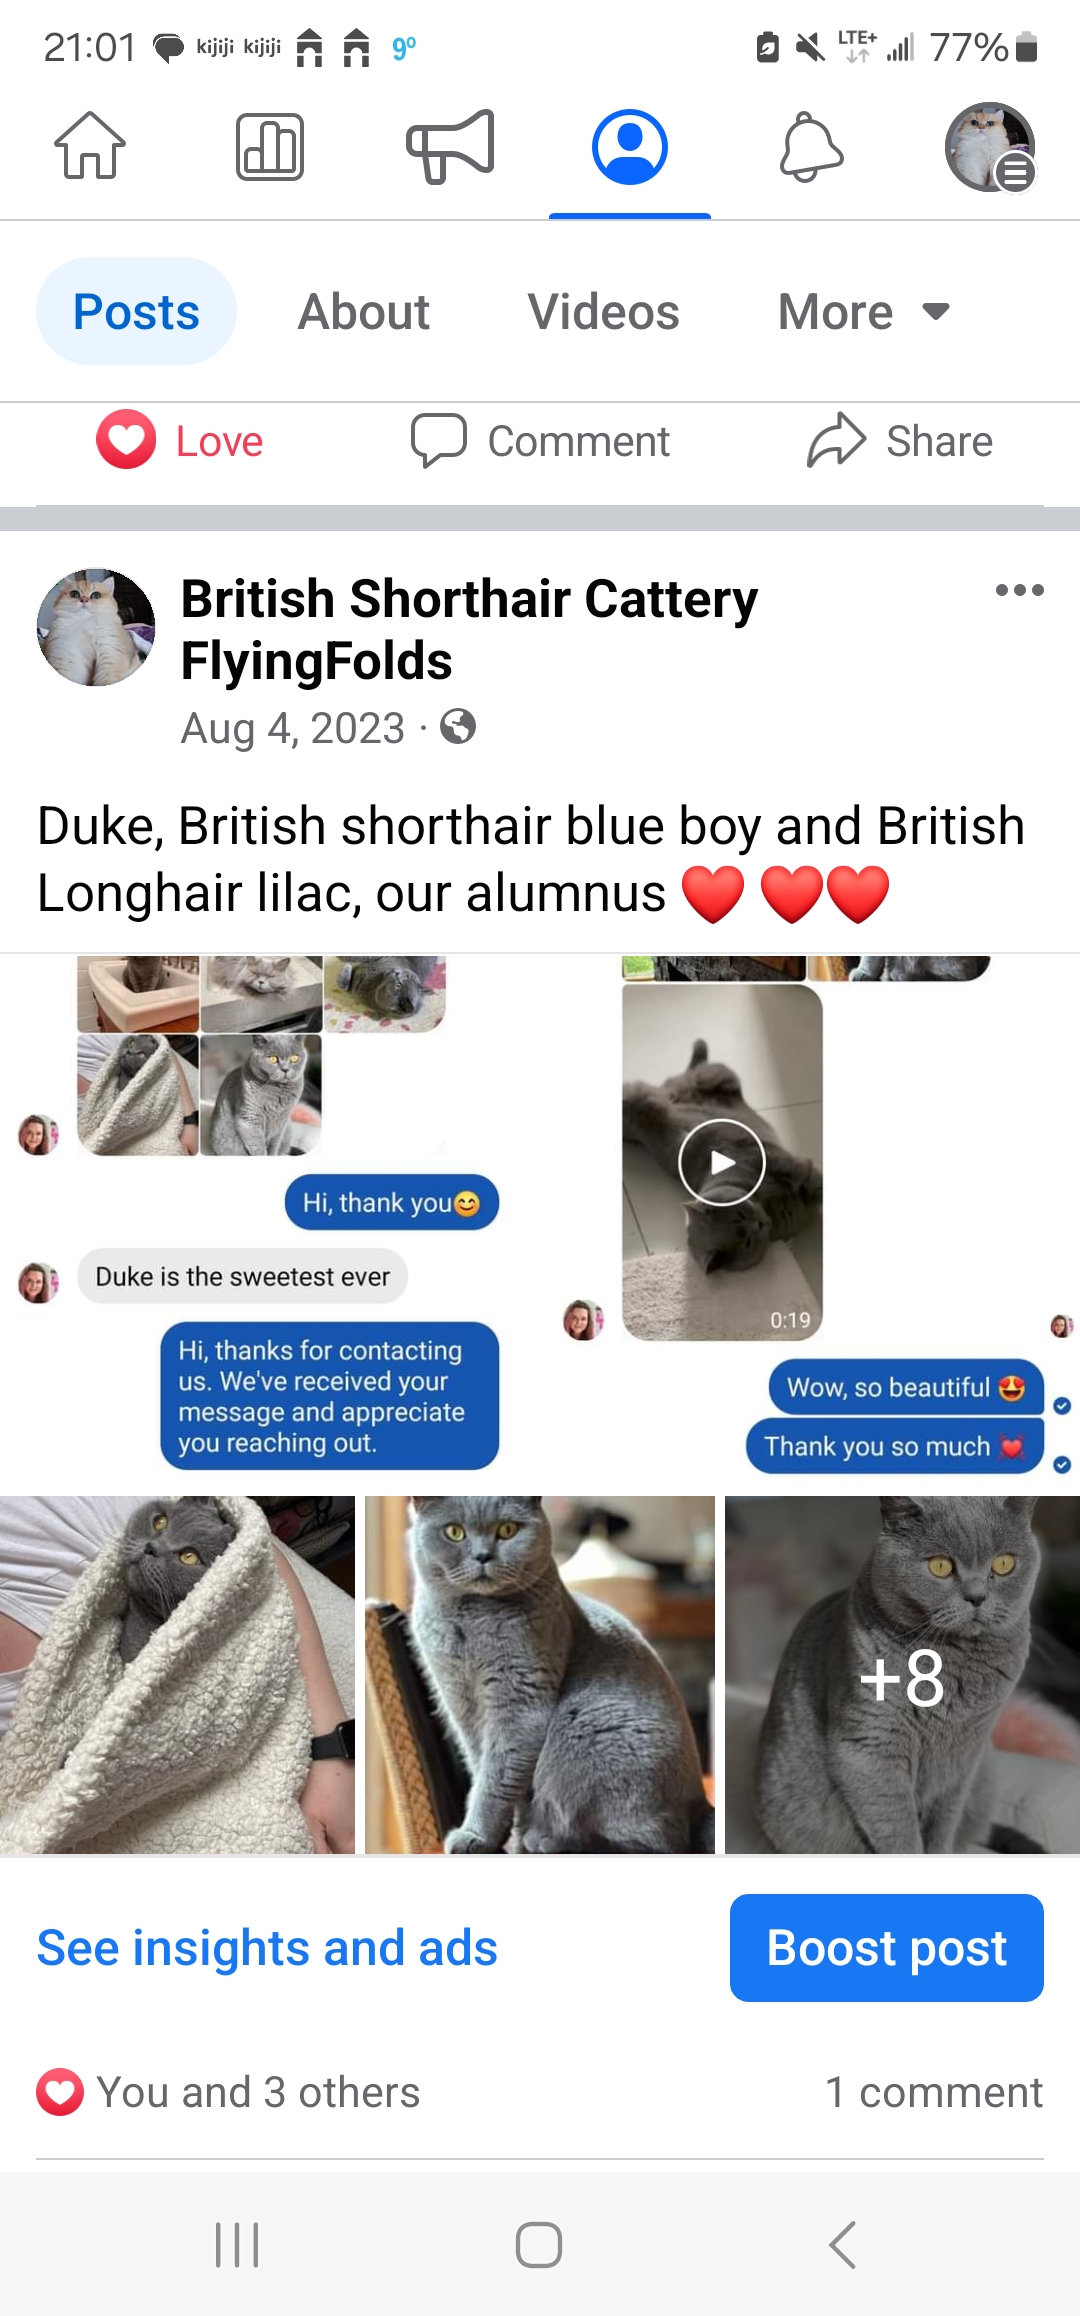Tap the Comment button

coord(541,441)
